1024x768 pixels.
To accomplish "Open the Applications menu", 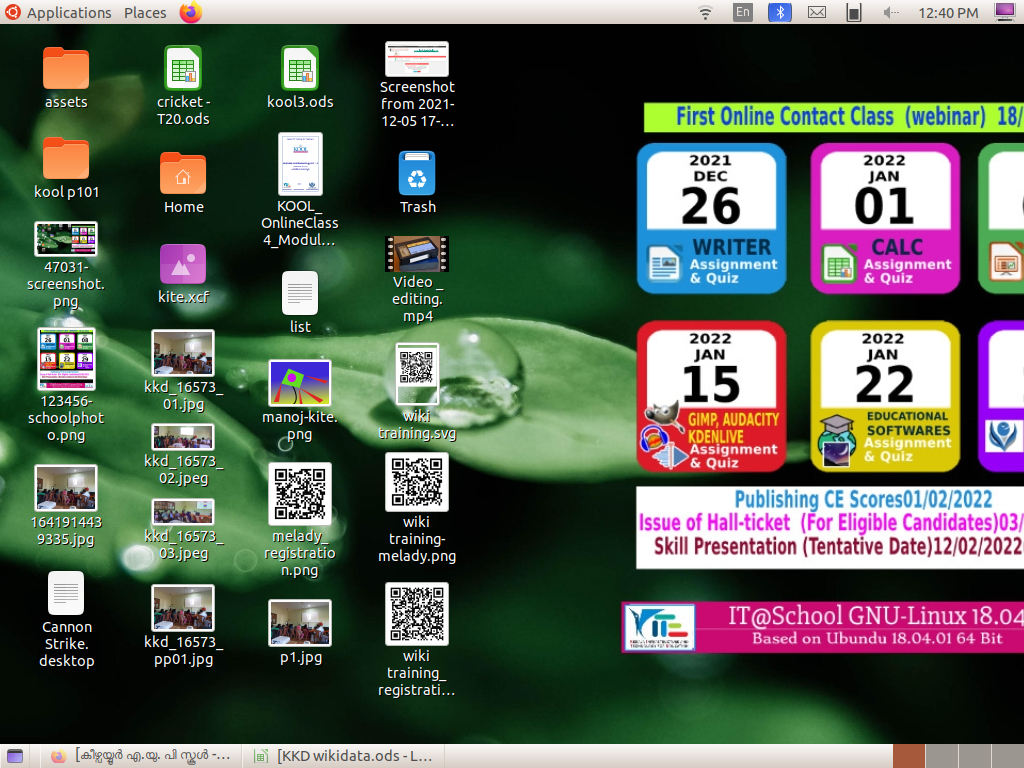I will (x=68, y=12).
